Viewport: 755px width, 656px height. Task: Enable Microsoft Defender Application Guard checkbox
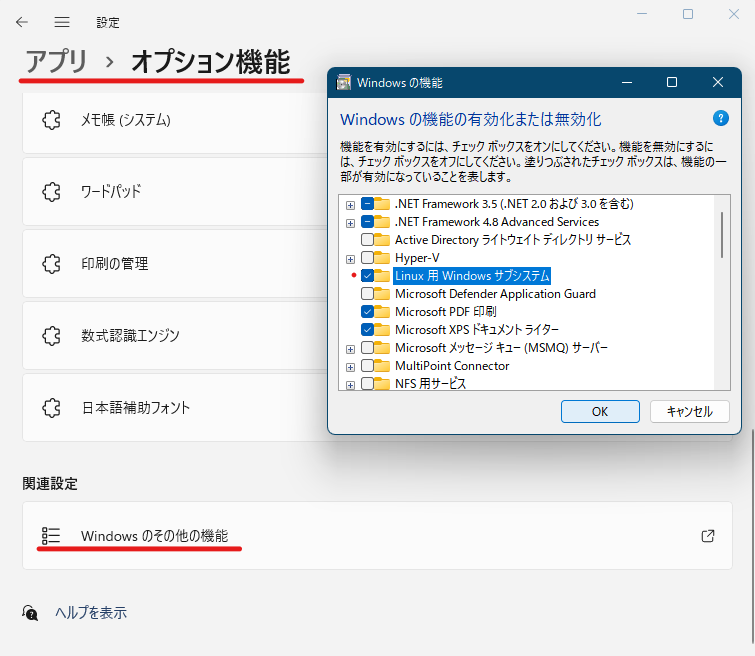[x=367, y=293]
